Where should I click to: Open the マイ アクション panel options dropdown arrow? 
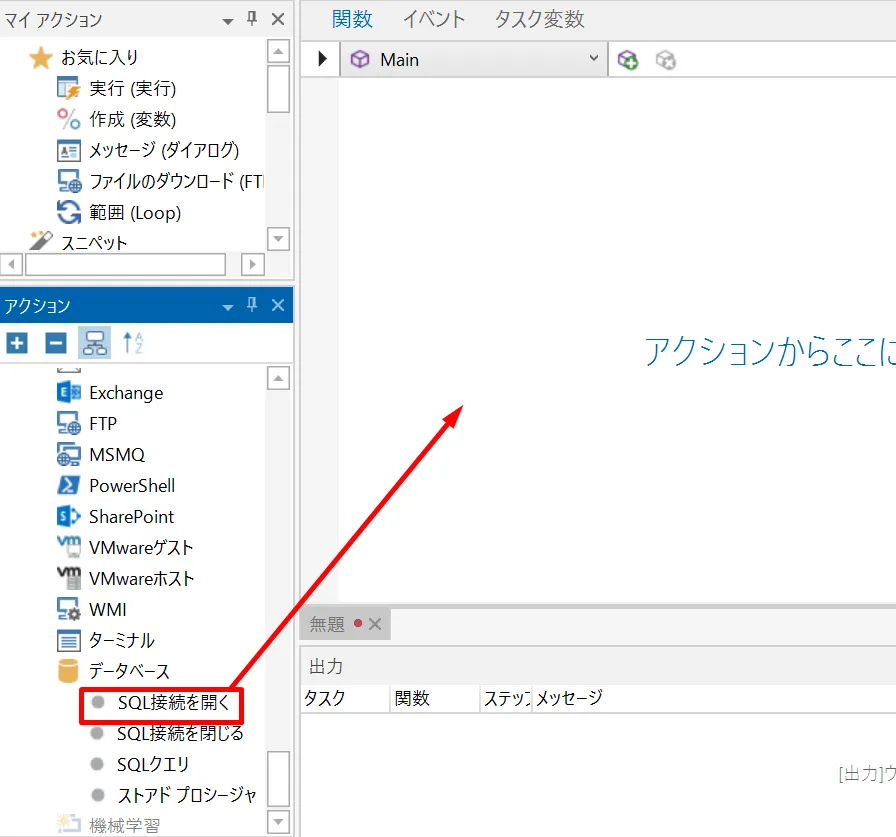(x=227, y=20)
